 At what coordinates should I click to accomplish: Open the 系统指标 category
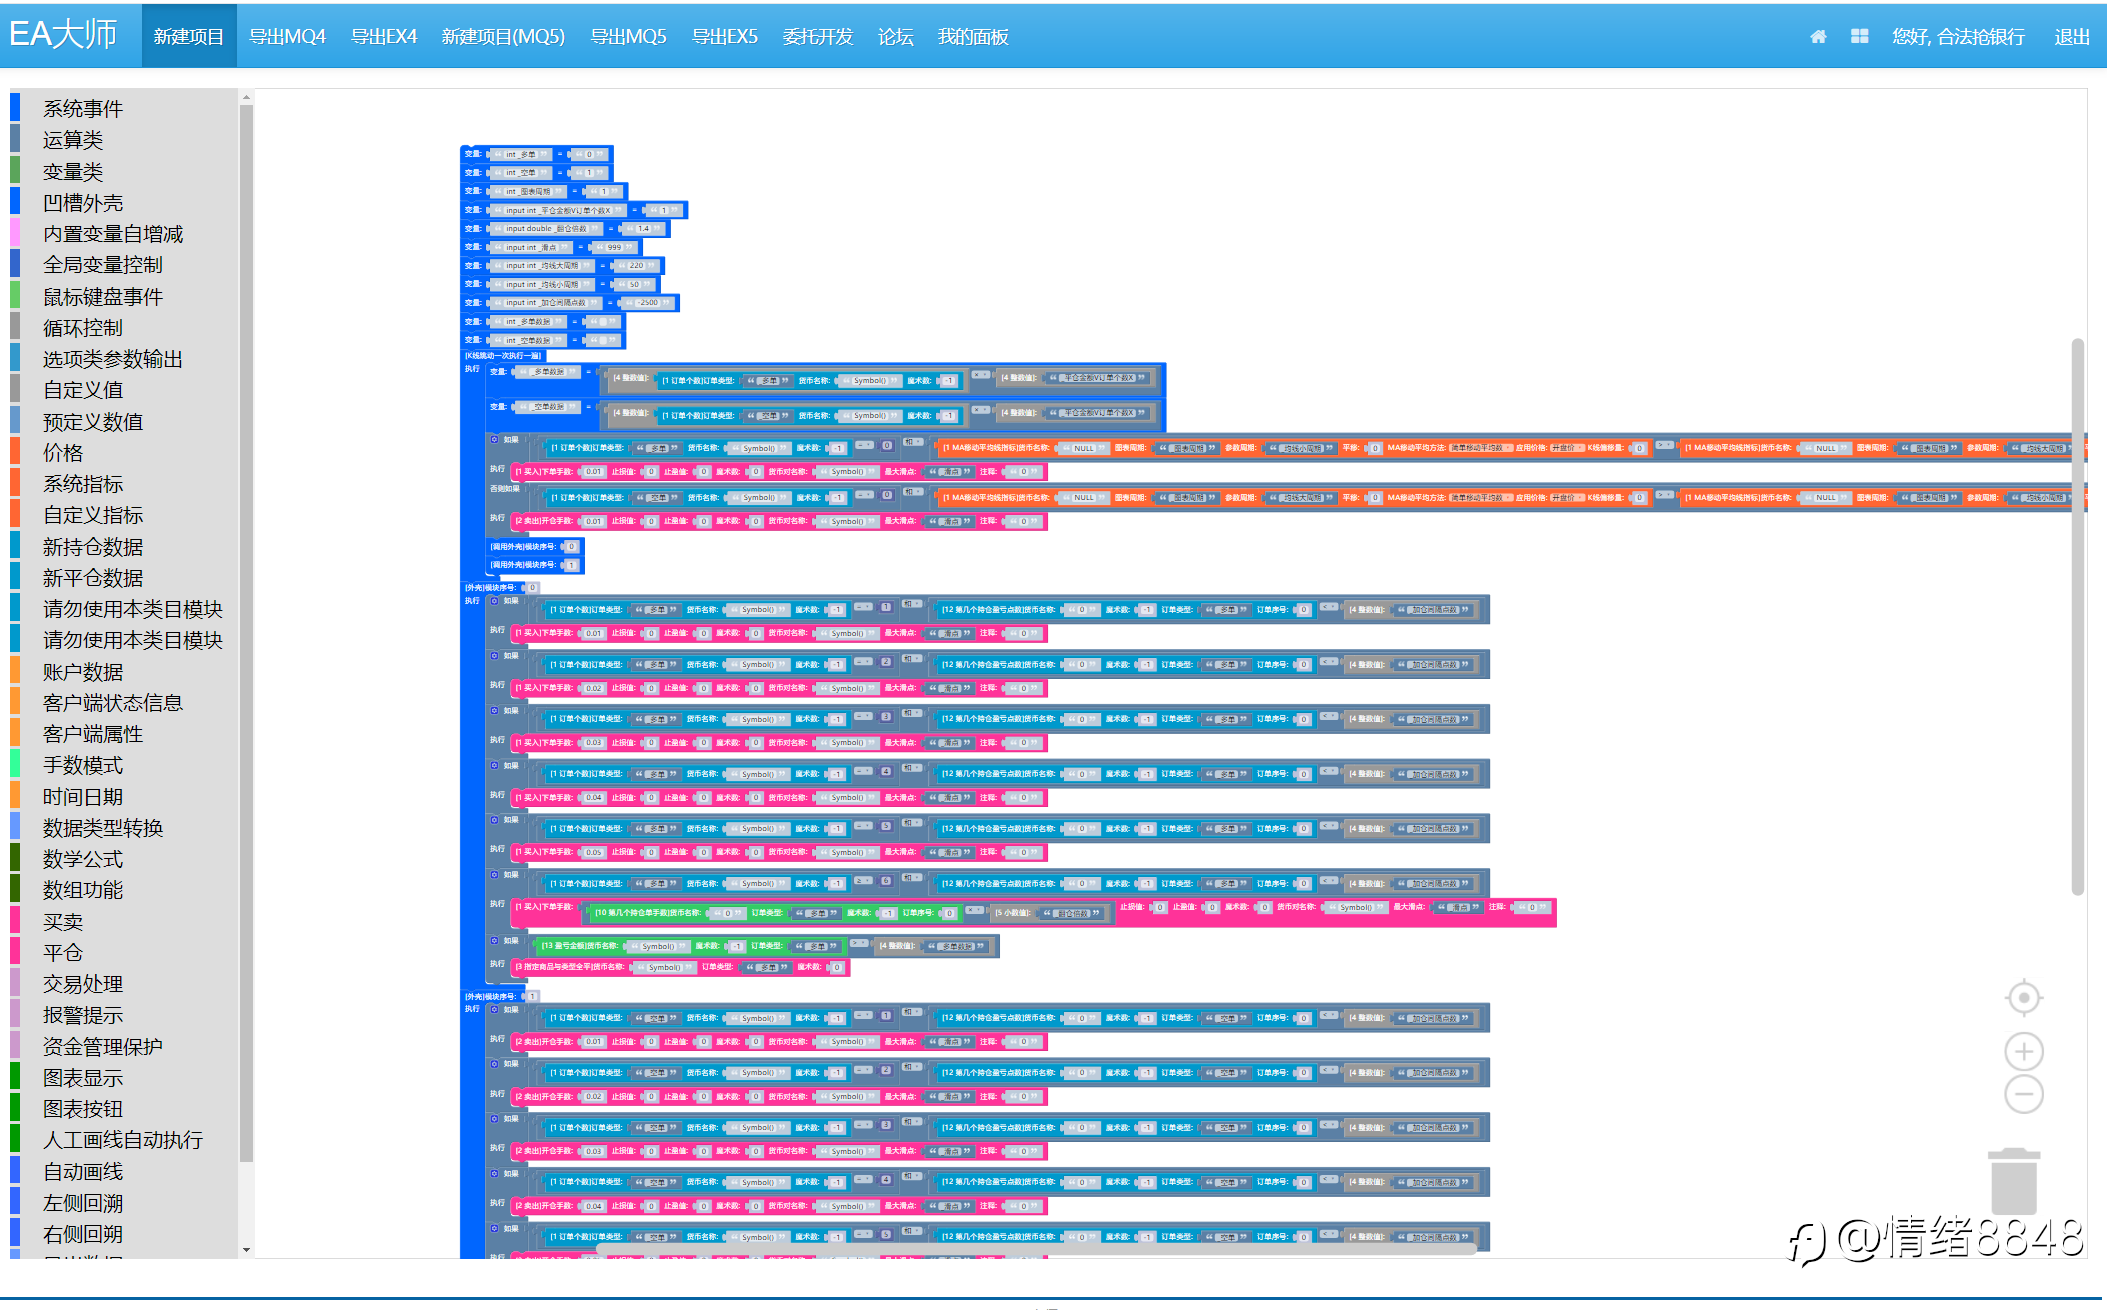[83, 484]
